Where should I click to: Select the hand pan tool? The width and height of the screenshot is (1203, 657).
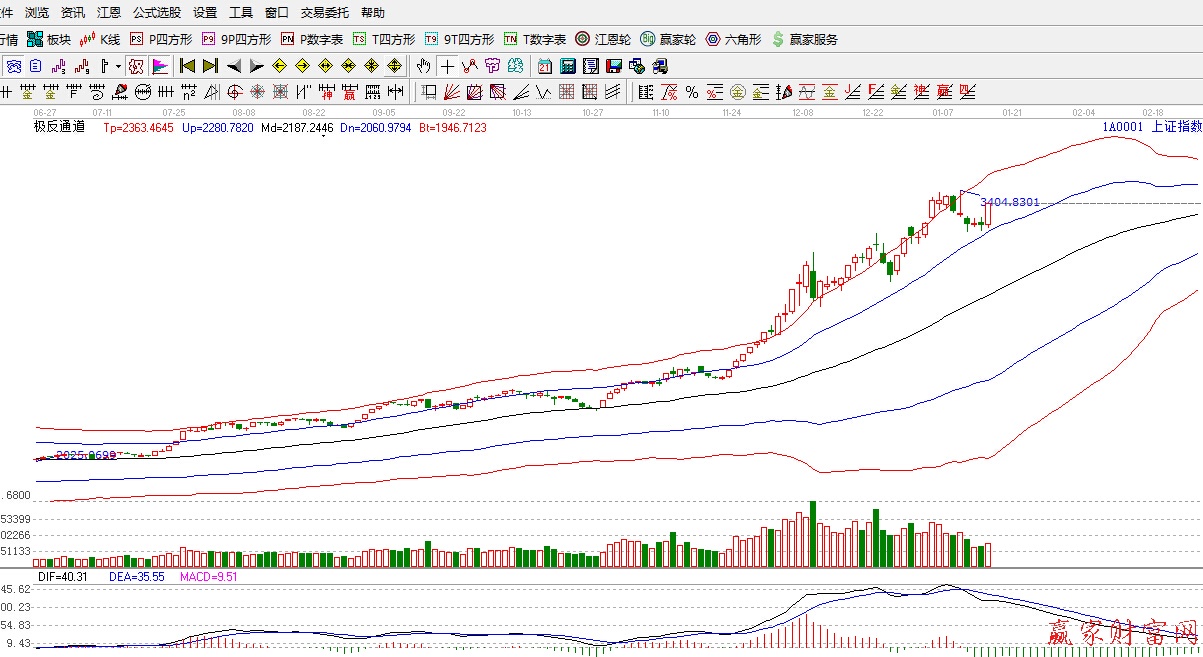click(x=423, y=67)
